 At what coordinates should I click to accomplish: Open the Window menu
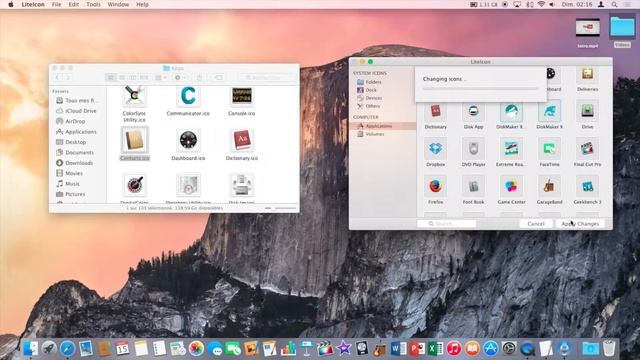coord(118,4)
